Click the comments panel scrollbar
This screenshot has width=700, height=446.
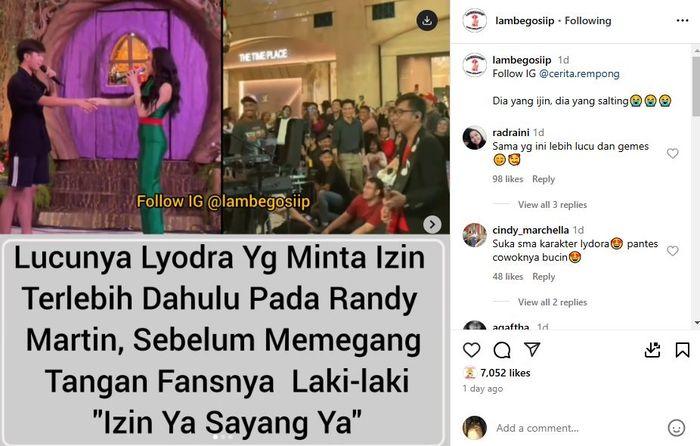click(x=696, y=85)
